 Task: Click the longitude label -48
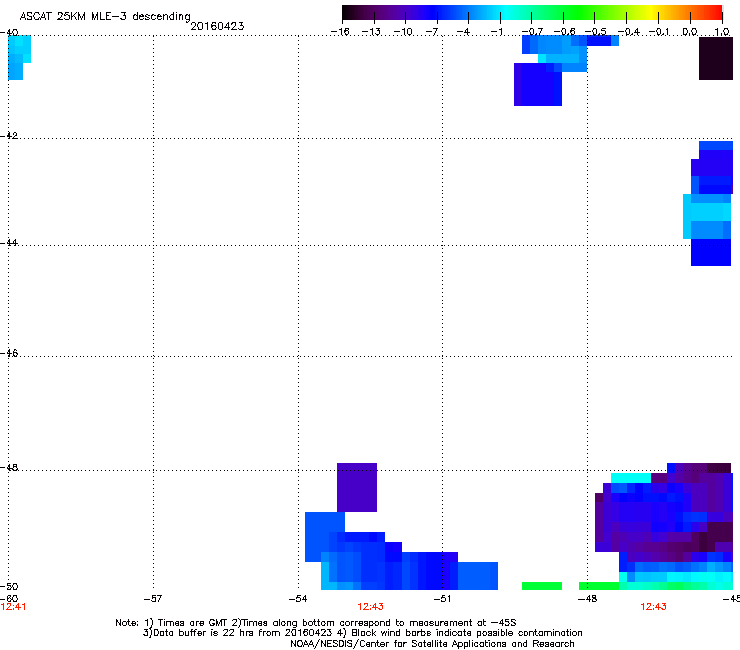pyautogui.click(x=587, y=598)
